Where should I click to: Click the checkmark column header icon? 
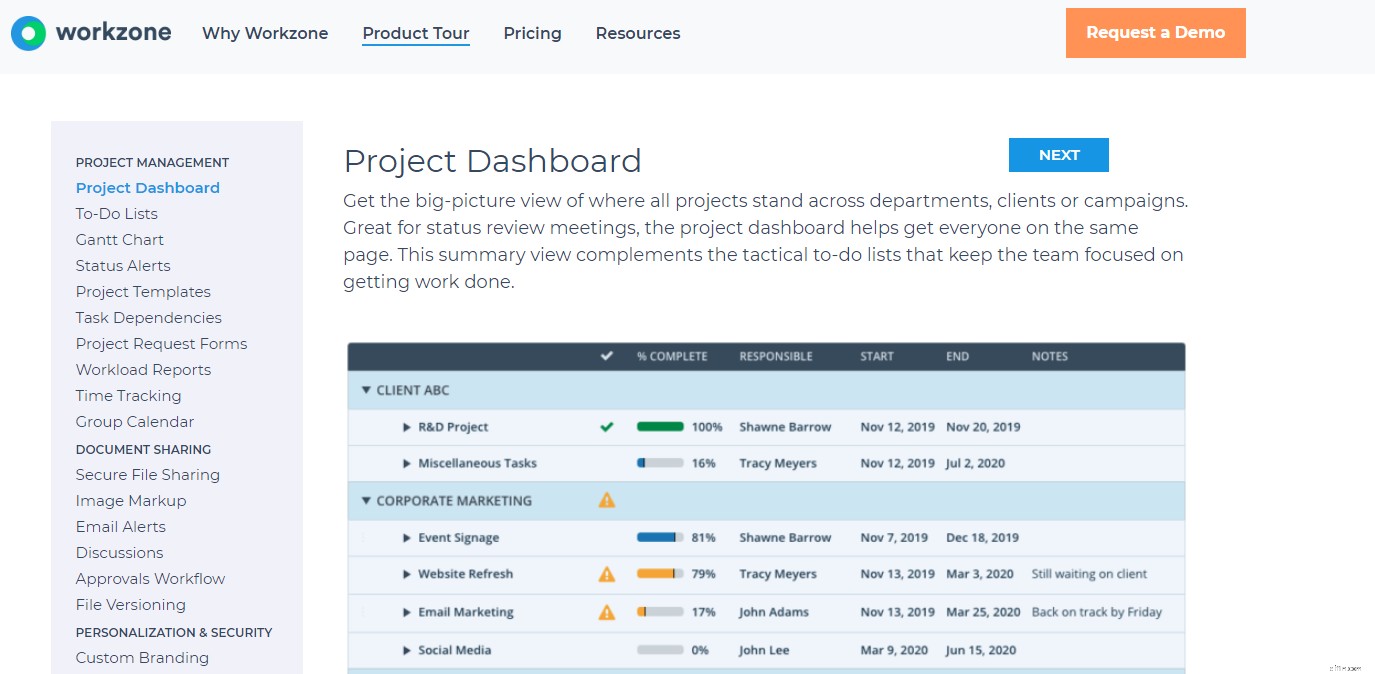(x=606, y=356)
